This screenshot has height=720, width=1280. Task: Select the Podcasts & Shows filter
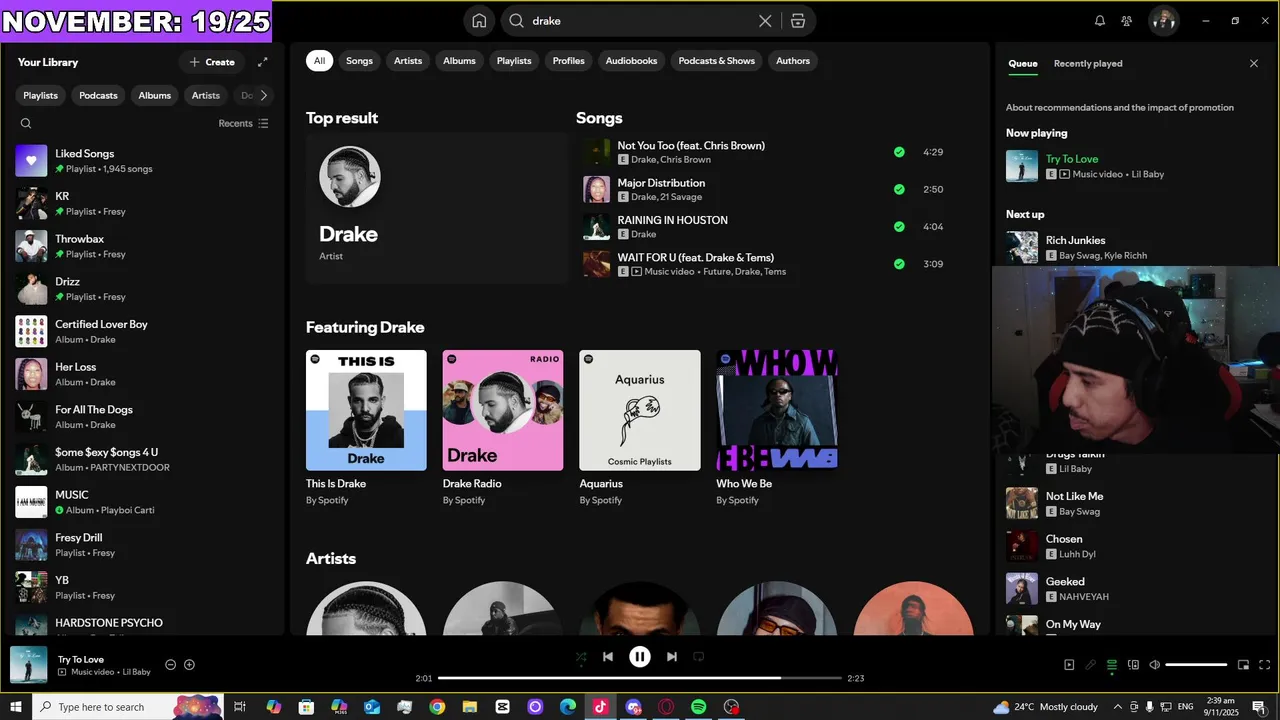(x=717, y=61)
